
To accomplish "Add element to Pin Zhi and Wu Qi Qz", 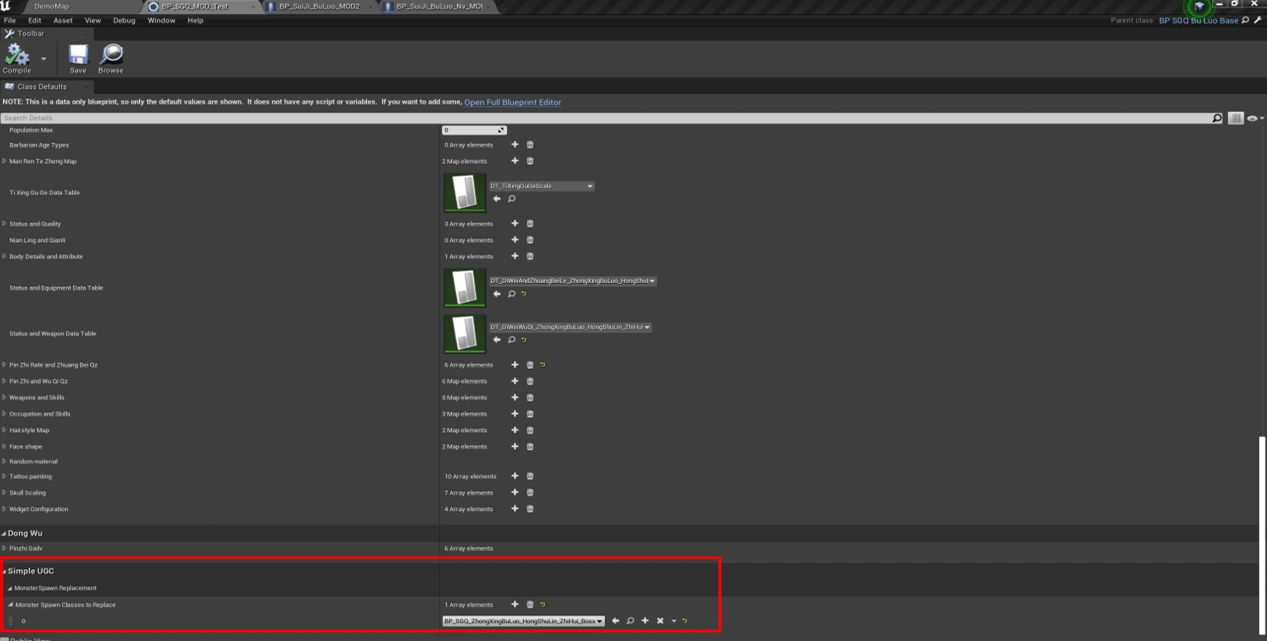I will 515,381.
